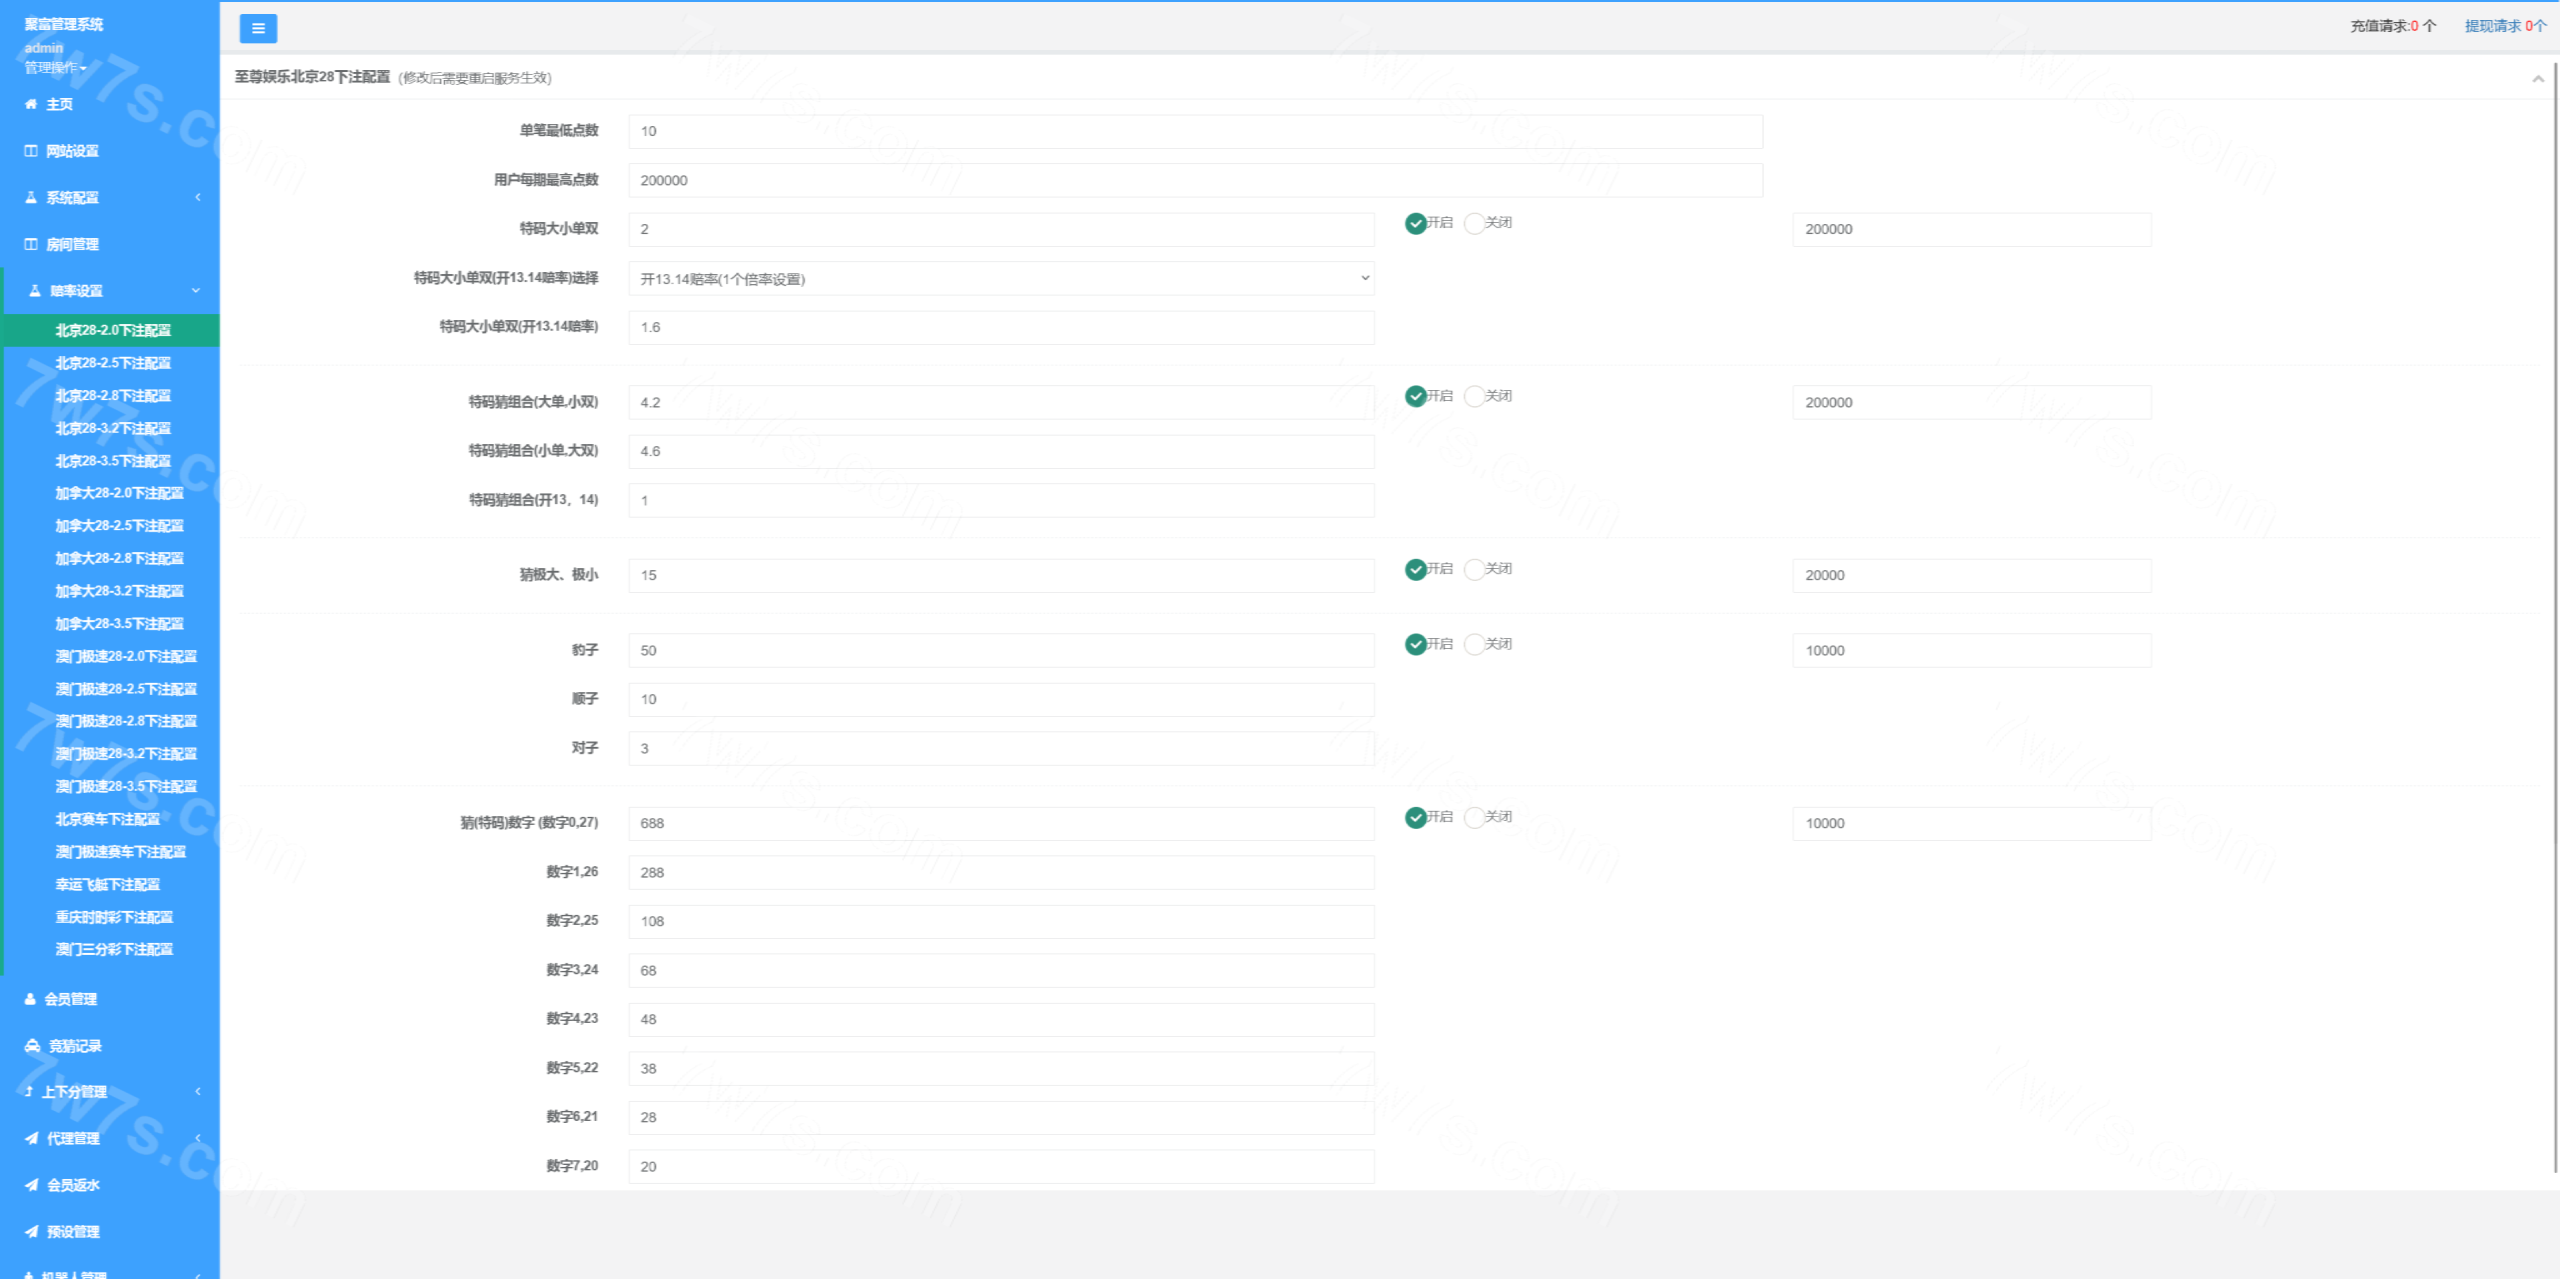Open 北京28-2.5下注配置 menu item
2560x1279 pixels.
click(113, 363)
